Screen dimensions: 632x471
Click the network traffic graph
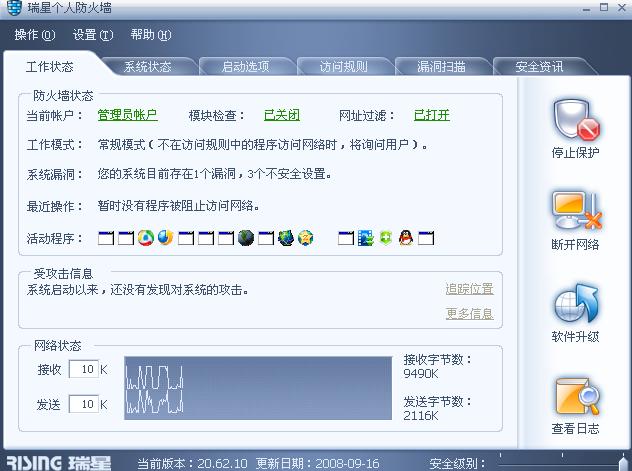point(258,388)
